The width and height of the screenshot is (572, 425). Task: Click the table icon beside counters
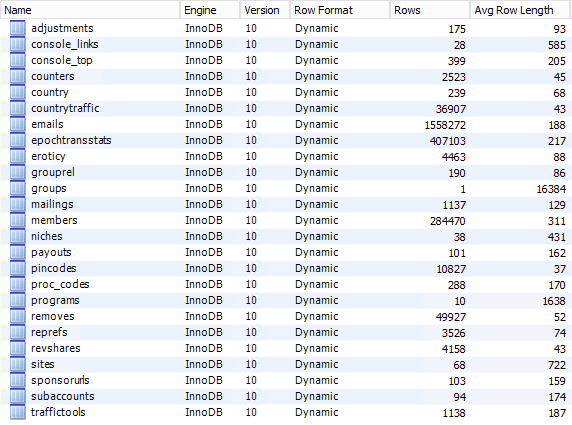(18, 76)
